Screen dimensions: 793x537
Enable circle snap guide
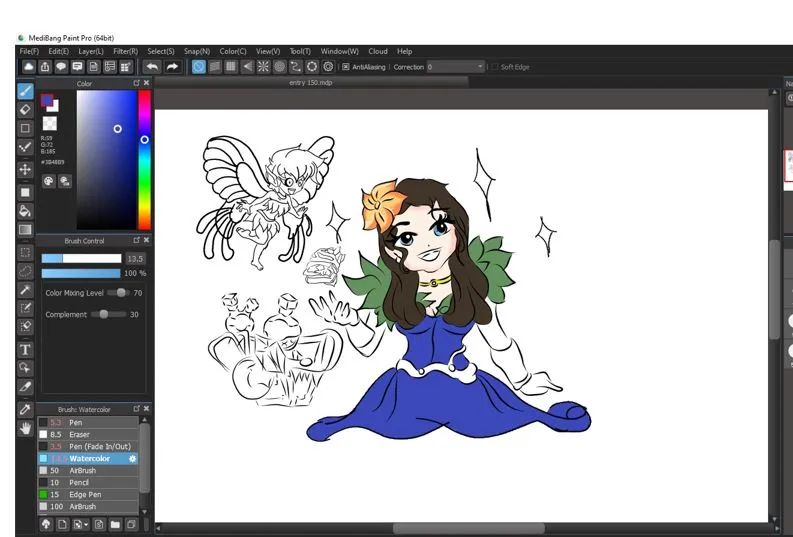tap(280, 67)
